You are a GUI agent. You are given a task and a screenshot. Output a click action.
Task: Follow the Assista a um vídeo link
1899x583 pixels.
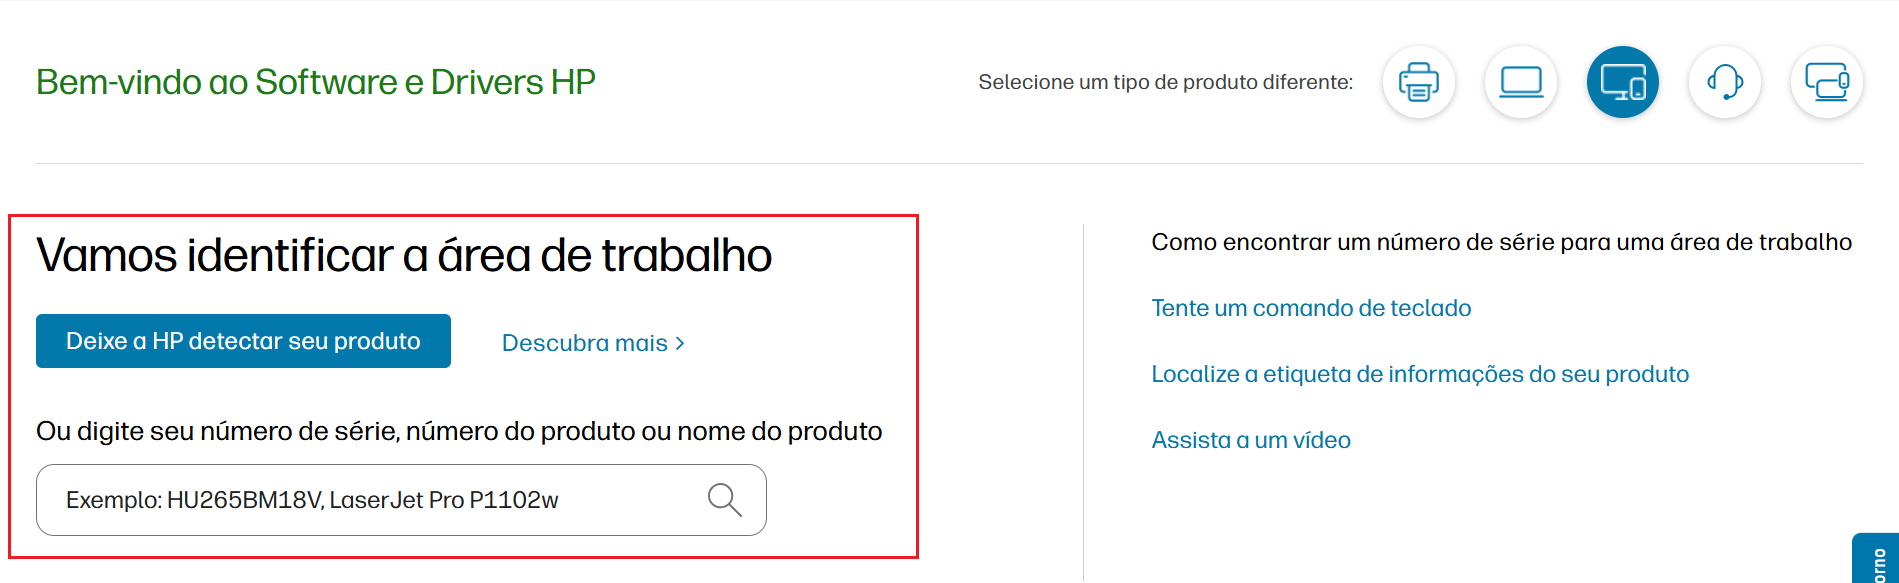pyautogui.click(x=1251, y=440)
